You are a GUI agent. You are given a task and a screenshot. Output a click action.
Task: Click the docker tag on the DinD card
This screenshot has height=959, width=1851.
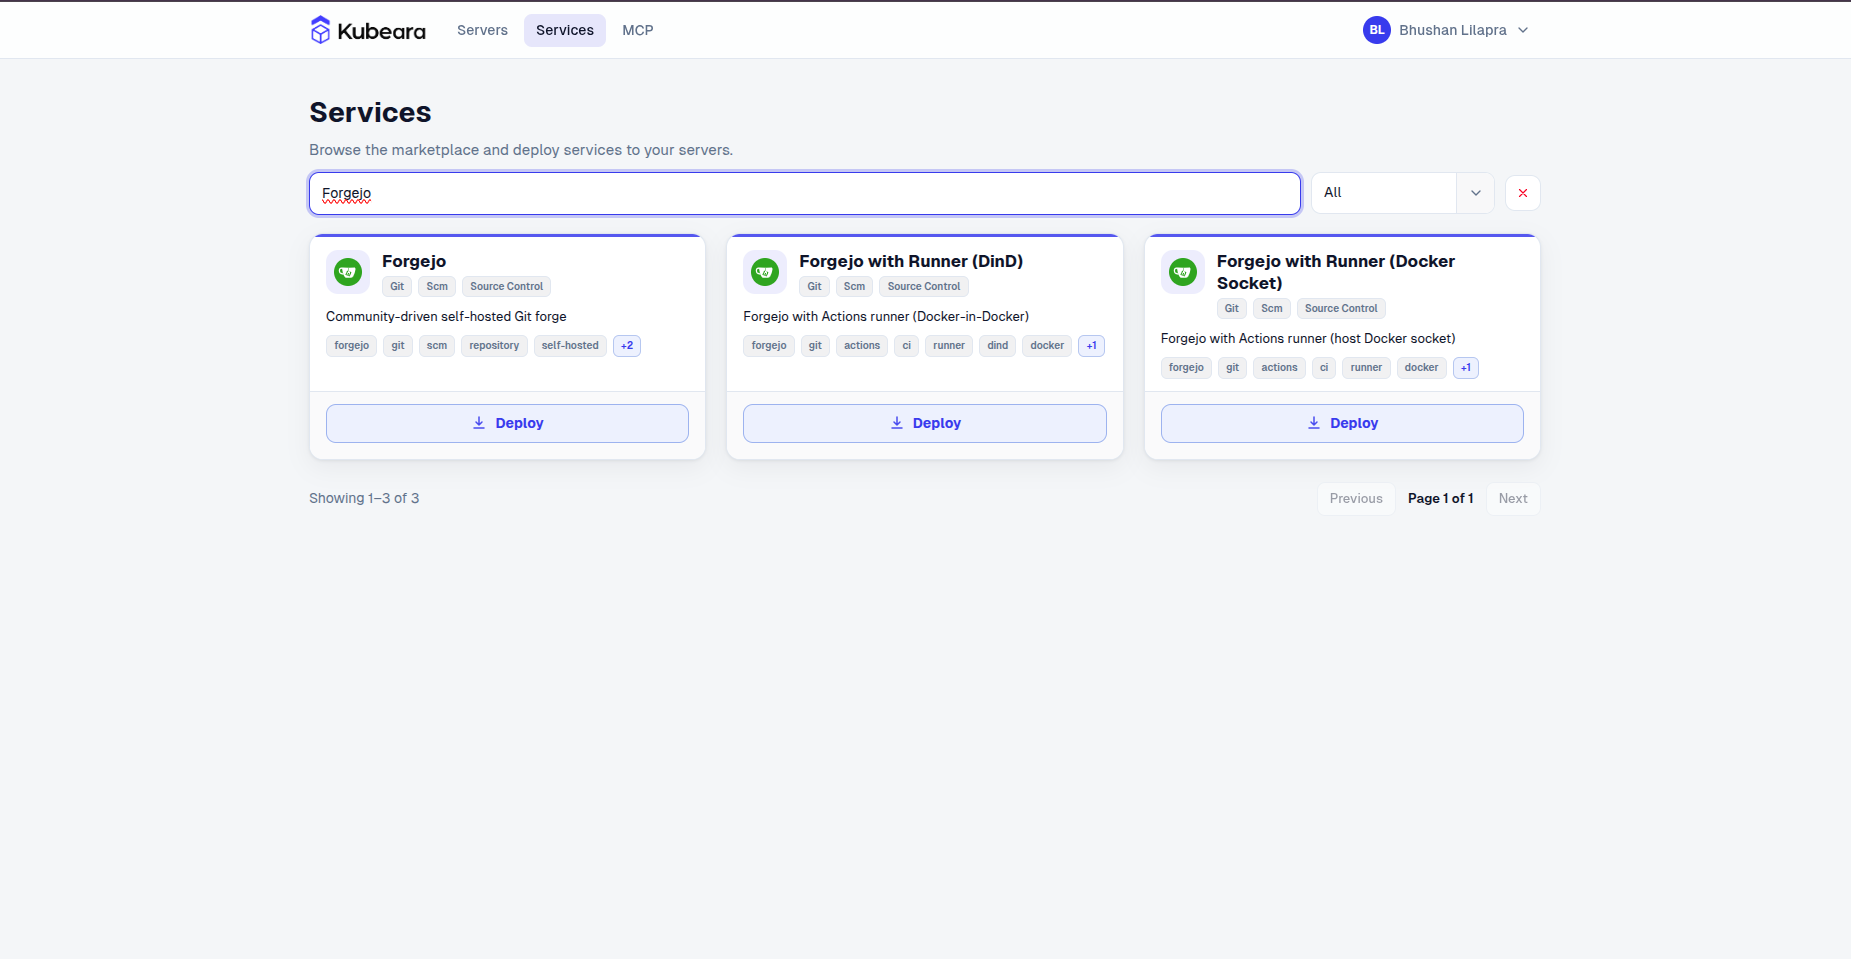click(1047, 346)
